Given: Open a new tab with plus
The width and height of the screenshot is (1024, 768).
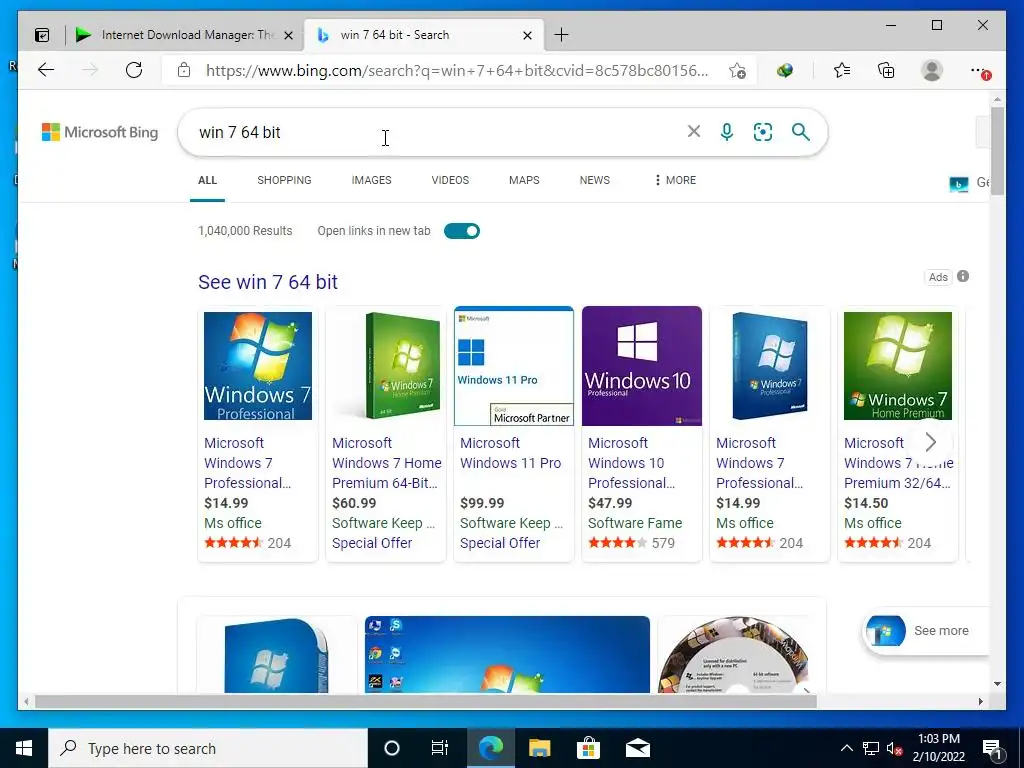Looking at the screenshot, I should pos(561,35).
